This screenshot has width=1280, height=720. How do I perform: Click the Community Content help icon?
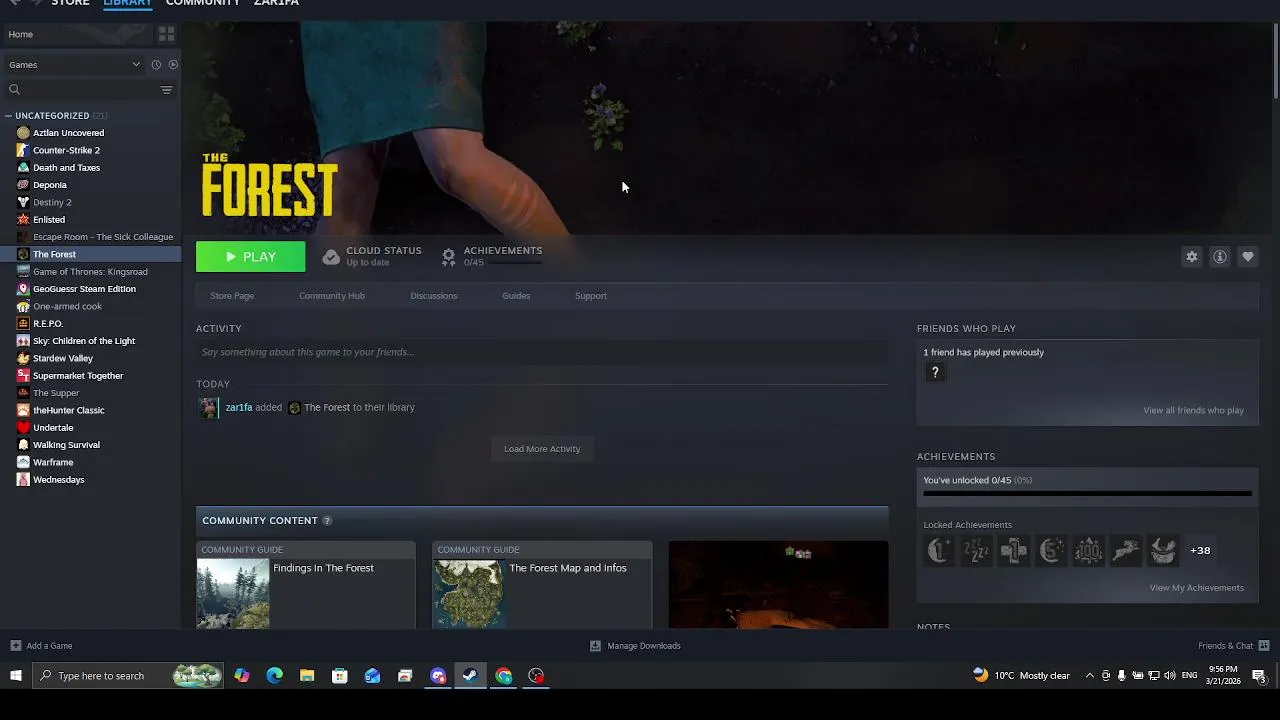[327, 521]
